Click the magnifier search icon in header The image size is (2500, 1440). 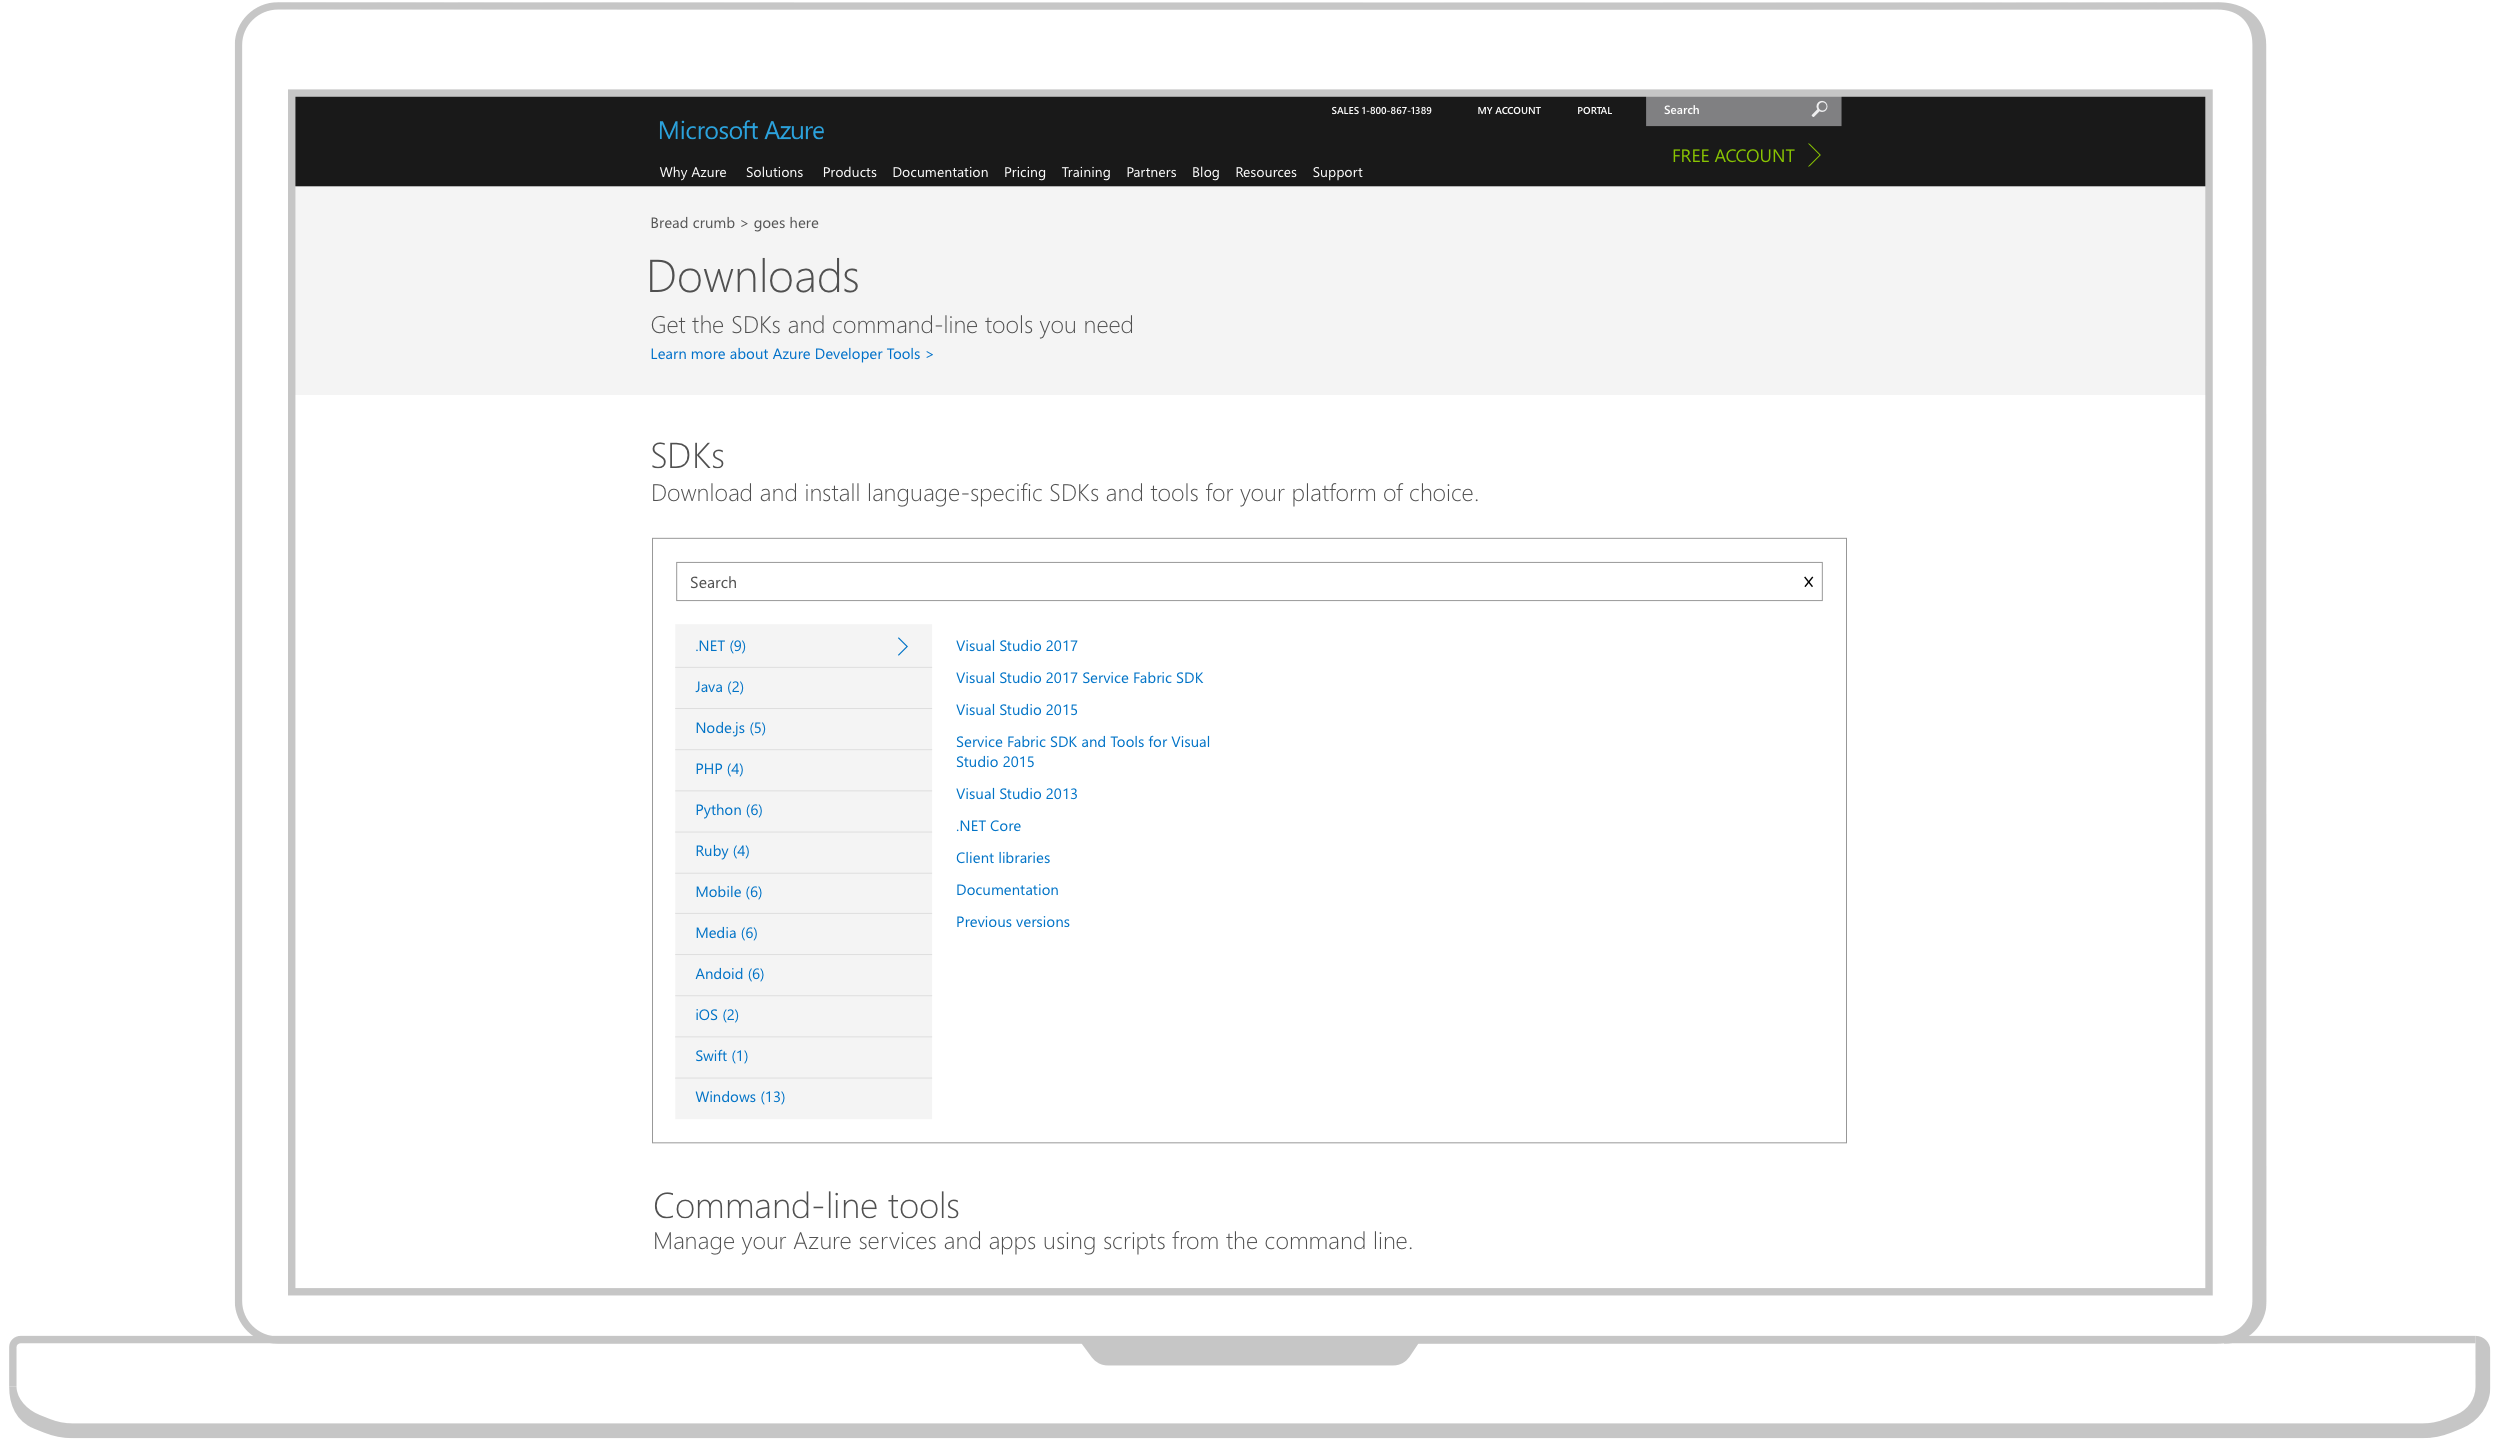(x=1819, y=109)
